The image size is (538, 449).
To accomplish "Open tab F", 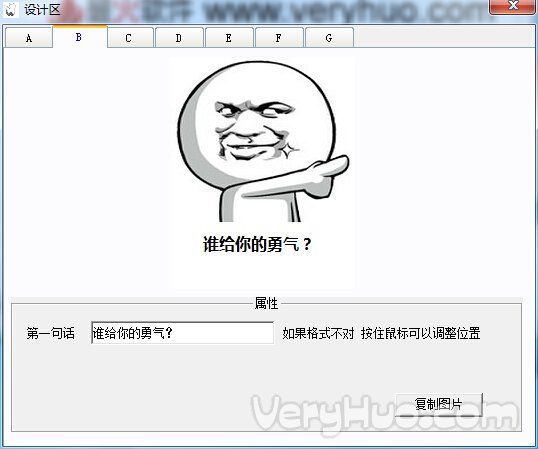I will (279, 38).
